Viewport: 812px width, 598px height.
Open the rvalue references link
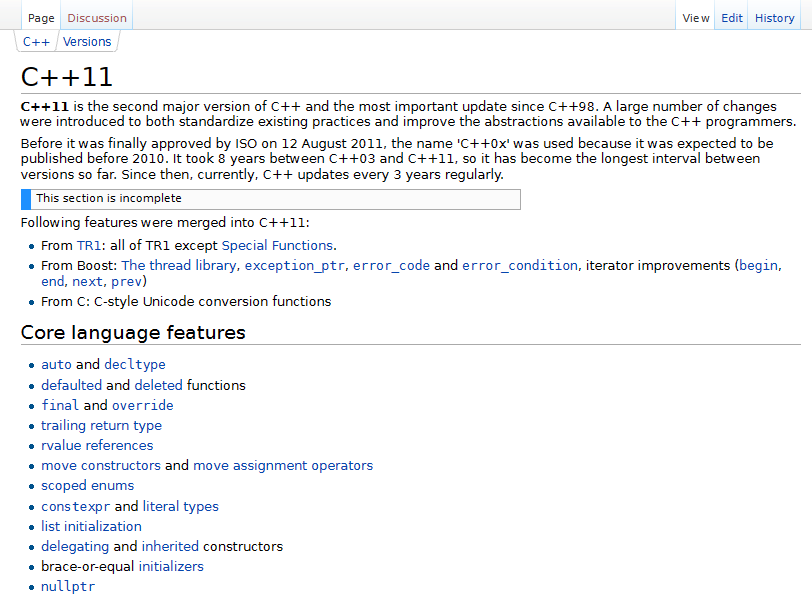click(x=97, y=445)
